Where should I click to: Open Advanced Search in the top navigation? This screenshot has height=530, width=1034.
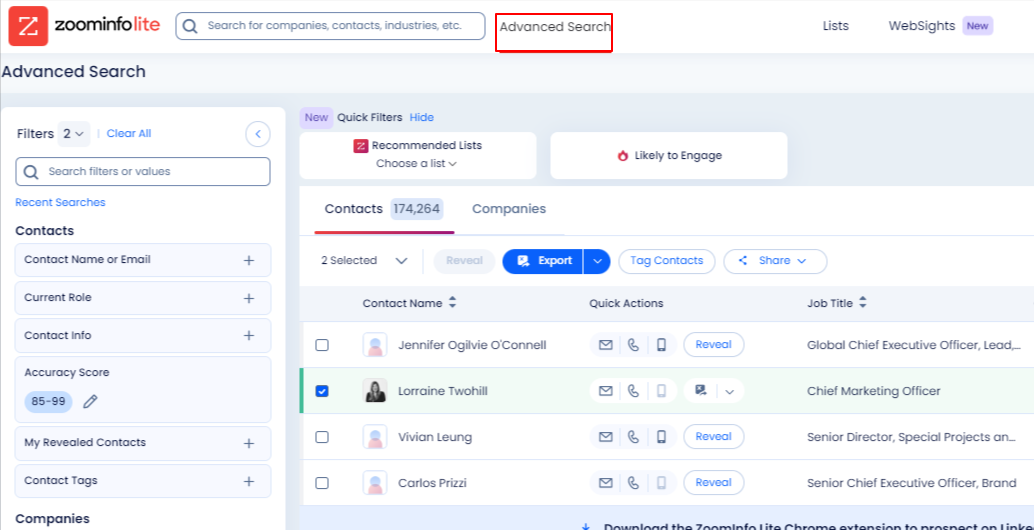(x=555, y=27)
